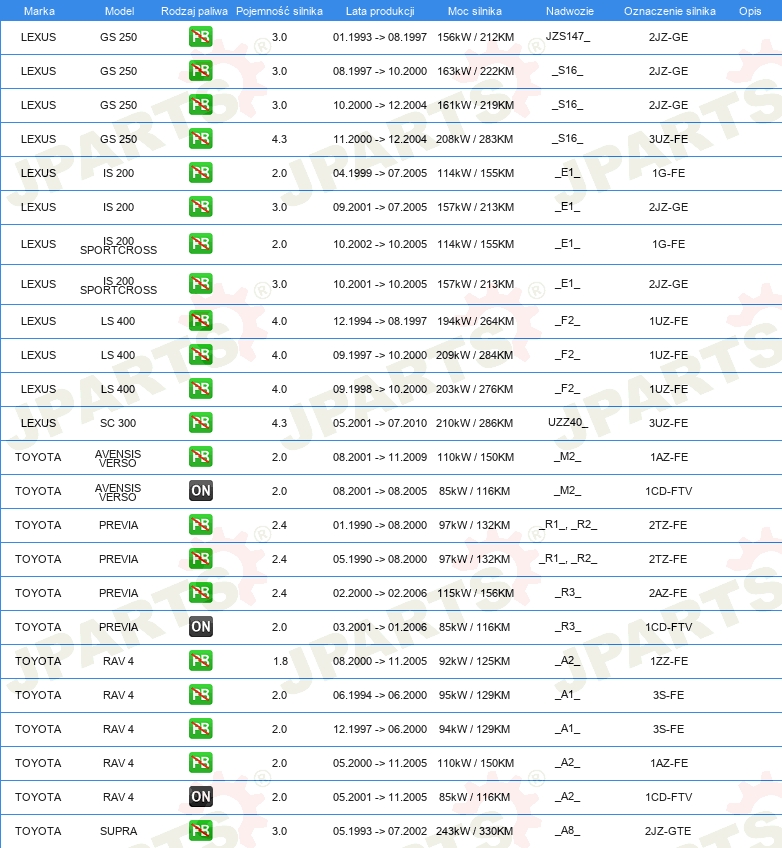Viewport: 782px width, 848px height.
Task: Click petrol icon in IS 200 Sportcross 10.2002 row
Action: [201, 244]
